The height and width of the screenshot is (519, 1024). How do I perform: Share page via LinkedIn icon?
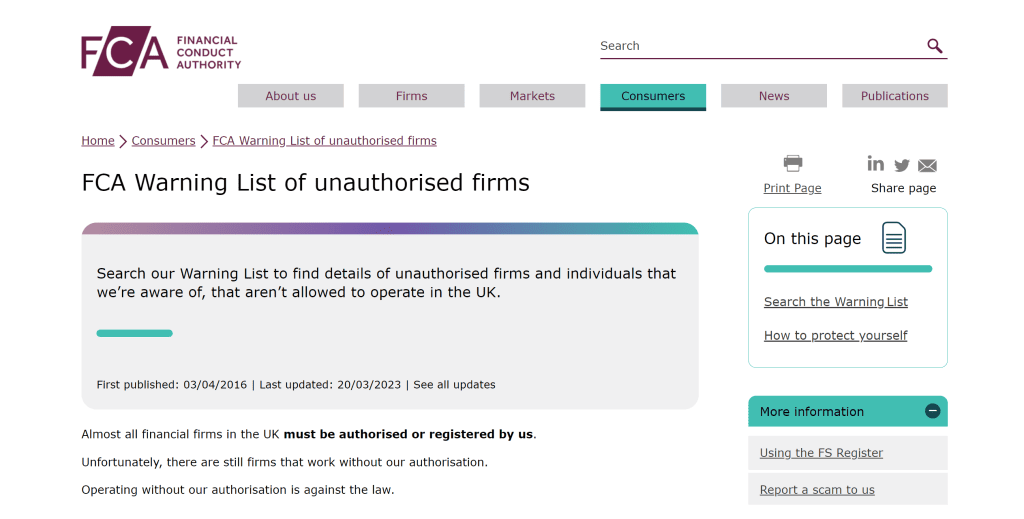click(876, 164)
